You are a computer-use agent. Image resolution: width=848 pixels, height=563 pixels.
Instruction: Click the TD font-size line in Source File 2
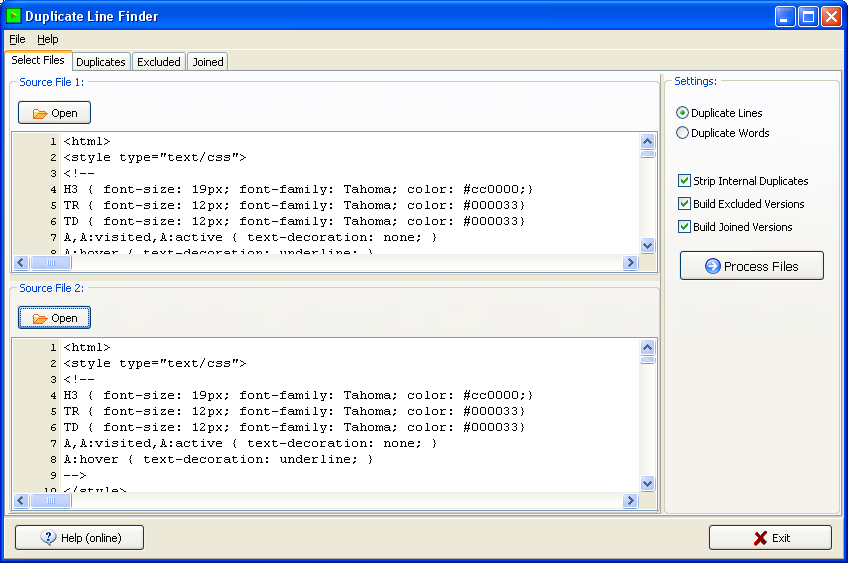pyautogui.click(x=295, y=427)
